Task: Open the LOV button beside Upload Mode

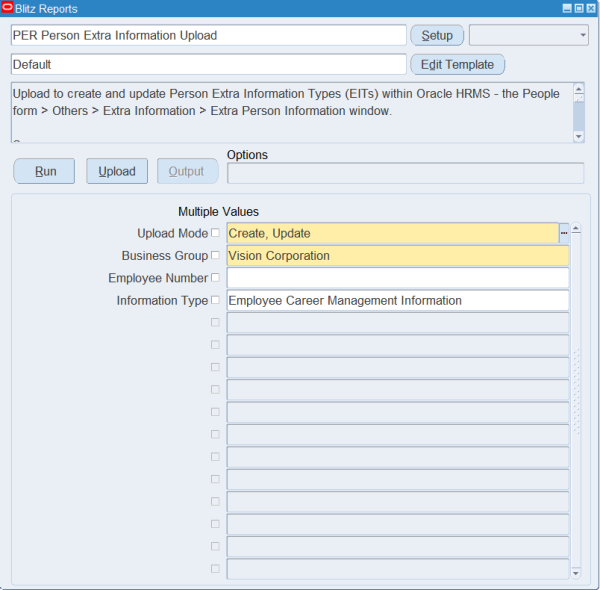Action: pyautogui.click(x=564, y=233)
